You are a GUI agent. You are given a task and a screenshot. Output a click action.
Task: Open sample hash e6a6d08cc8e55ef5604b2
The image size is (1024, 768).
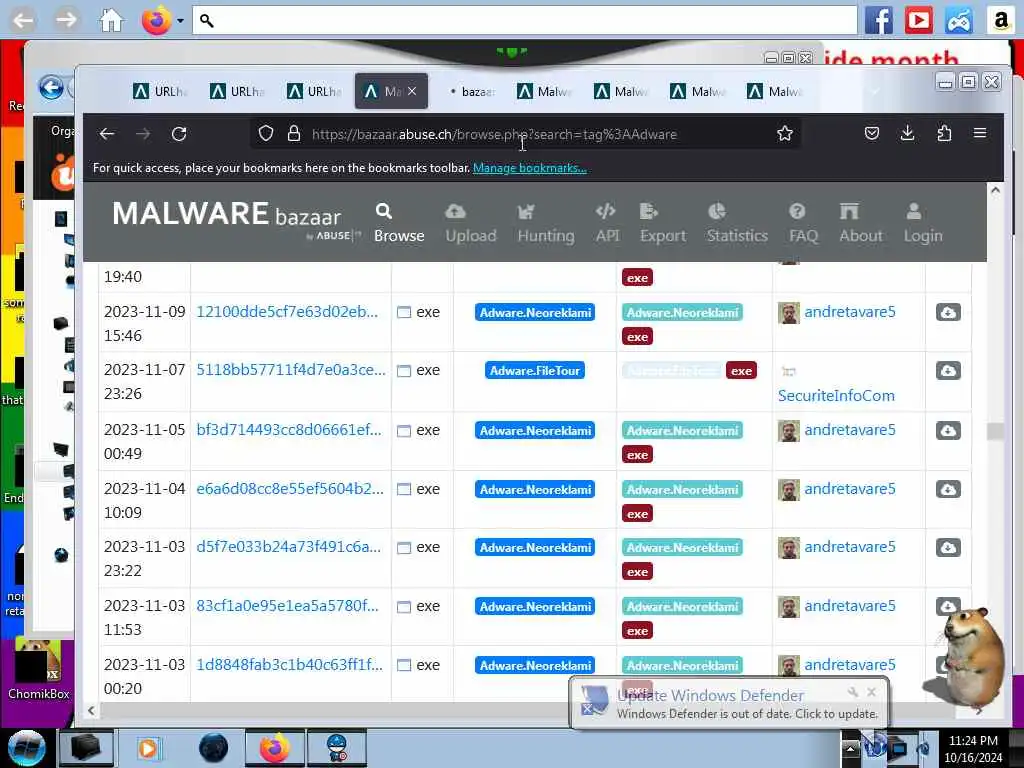pos(290,488)
